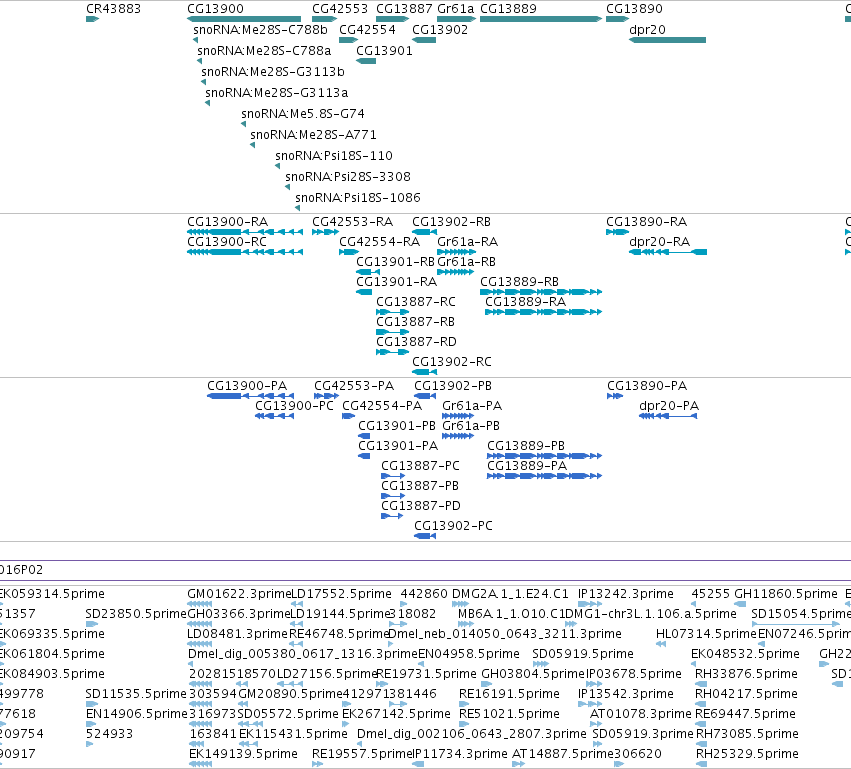Click the CG42554-PA protein label
Image resolution: width=851 pixels, height=769 pixels.
382,406
